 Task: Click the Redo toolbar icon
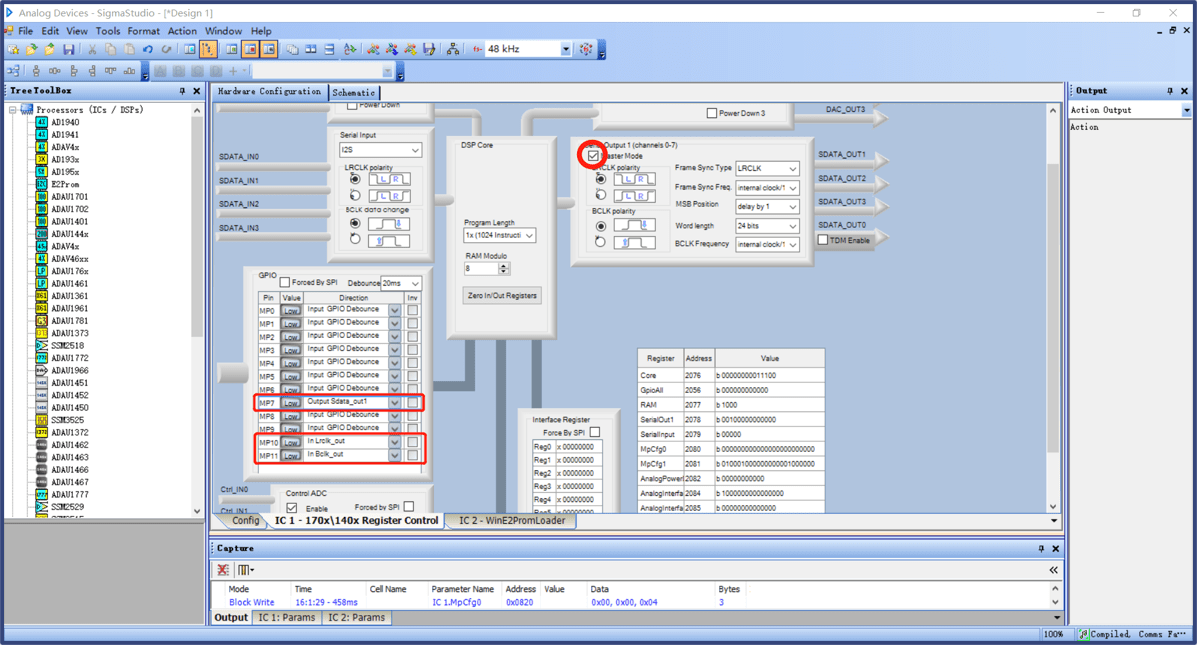click(165, 48)
